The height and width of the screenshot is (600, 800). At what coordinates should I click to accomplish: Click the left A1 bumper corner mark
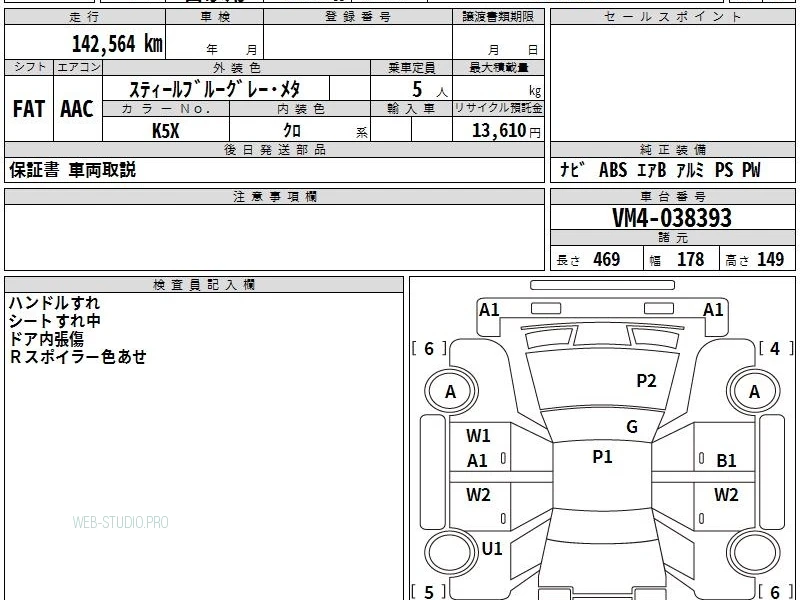coord(489,310)
